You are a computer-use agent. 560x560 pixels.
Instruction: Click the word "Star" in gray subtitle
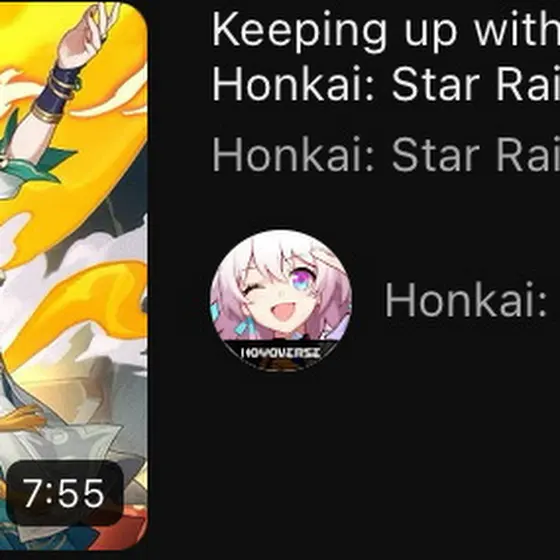[x=436, y=155]
